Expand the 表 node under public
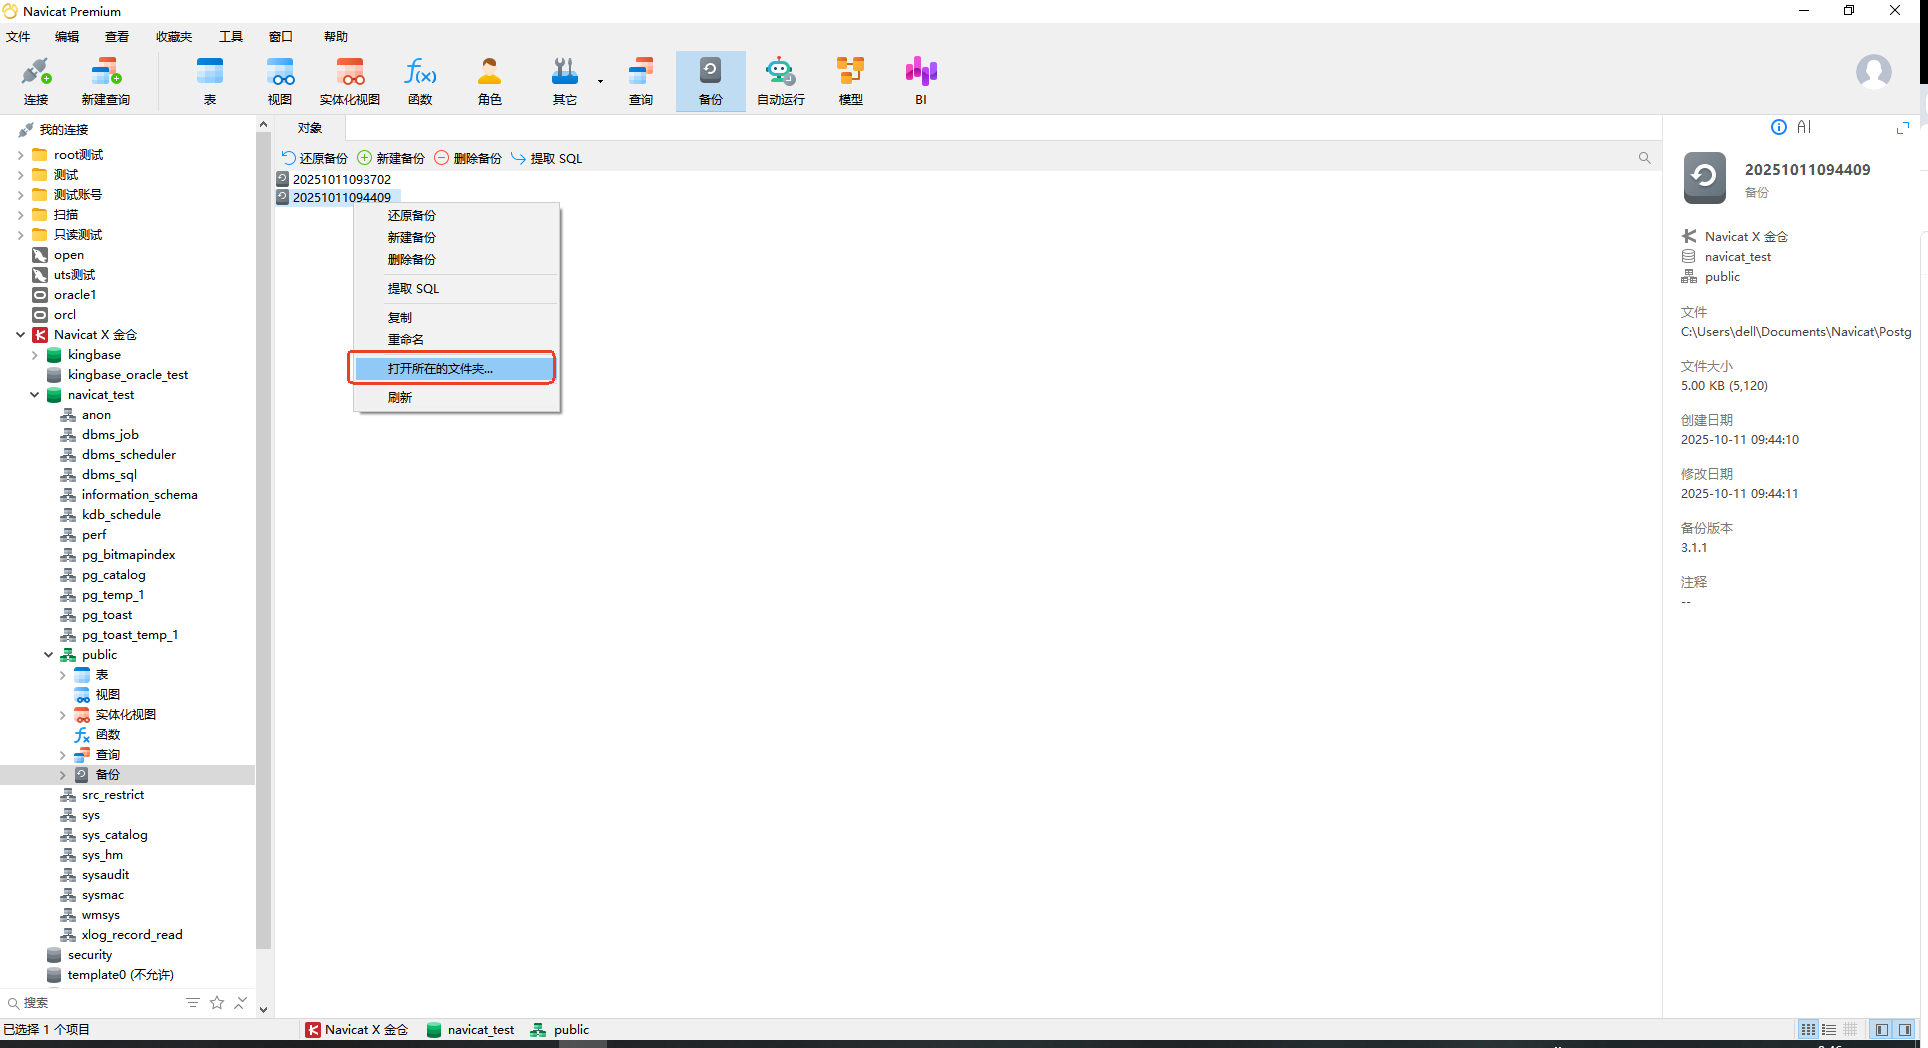The height and width of the screenshot is (1048, 1928). coord(63,675)
